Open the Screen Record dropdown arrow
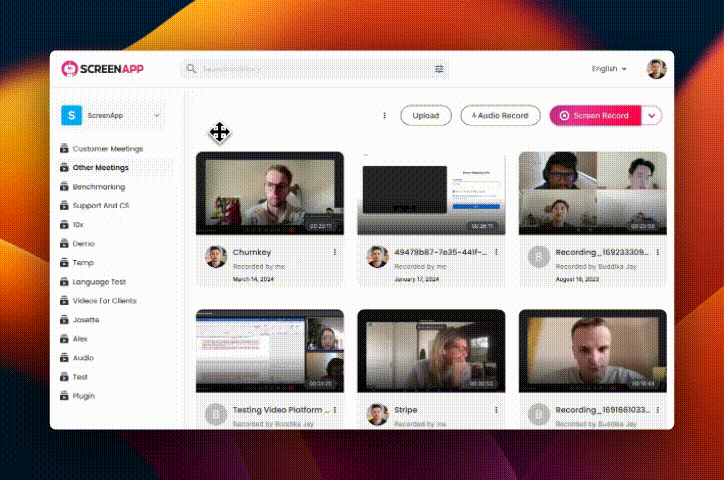The height and width of the screenshot is (480, 724). (652, 116)
